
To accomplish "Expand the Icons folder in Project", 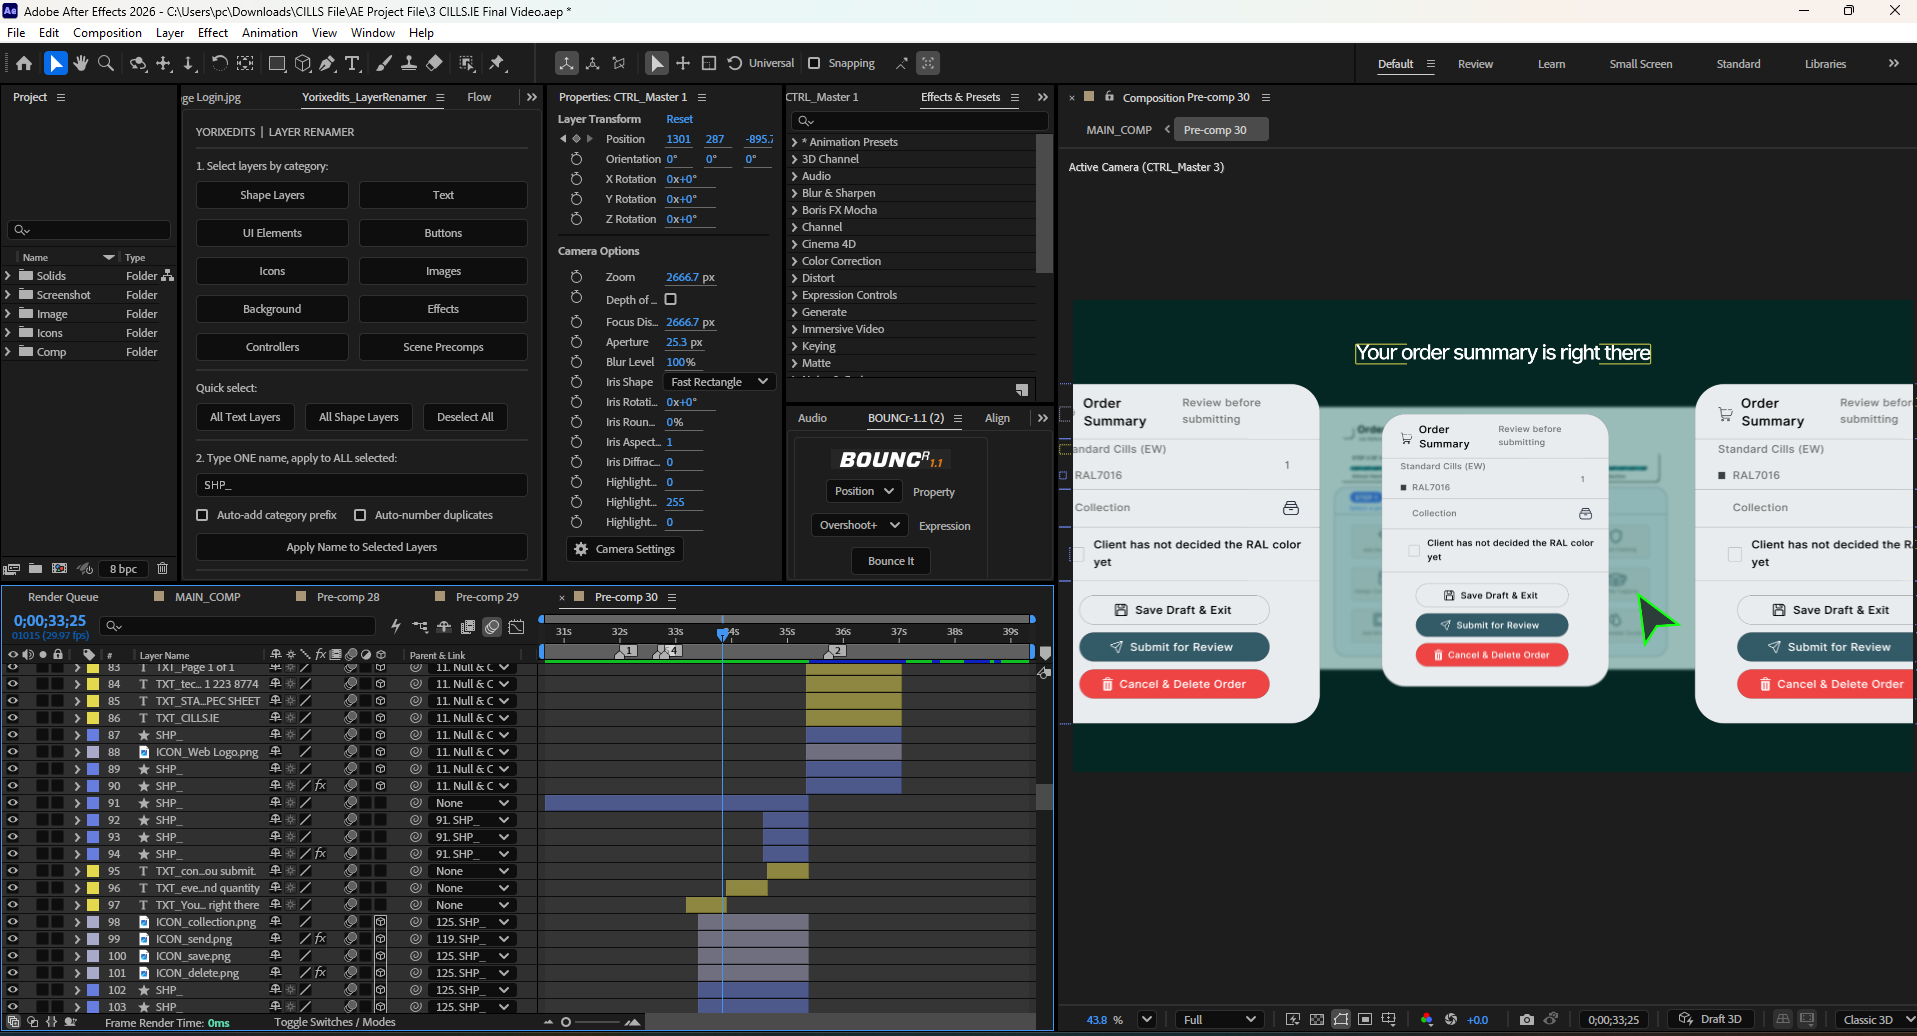I will [8, 332].
